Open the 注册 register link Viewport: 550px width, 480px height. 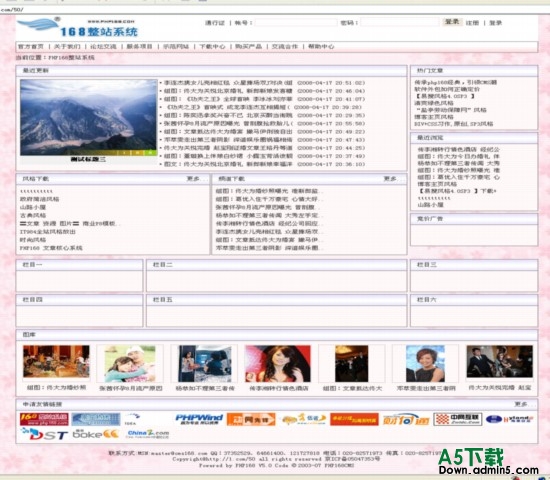pyautogui.click(x=472, y=23)
